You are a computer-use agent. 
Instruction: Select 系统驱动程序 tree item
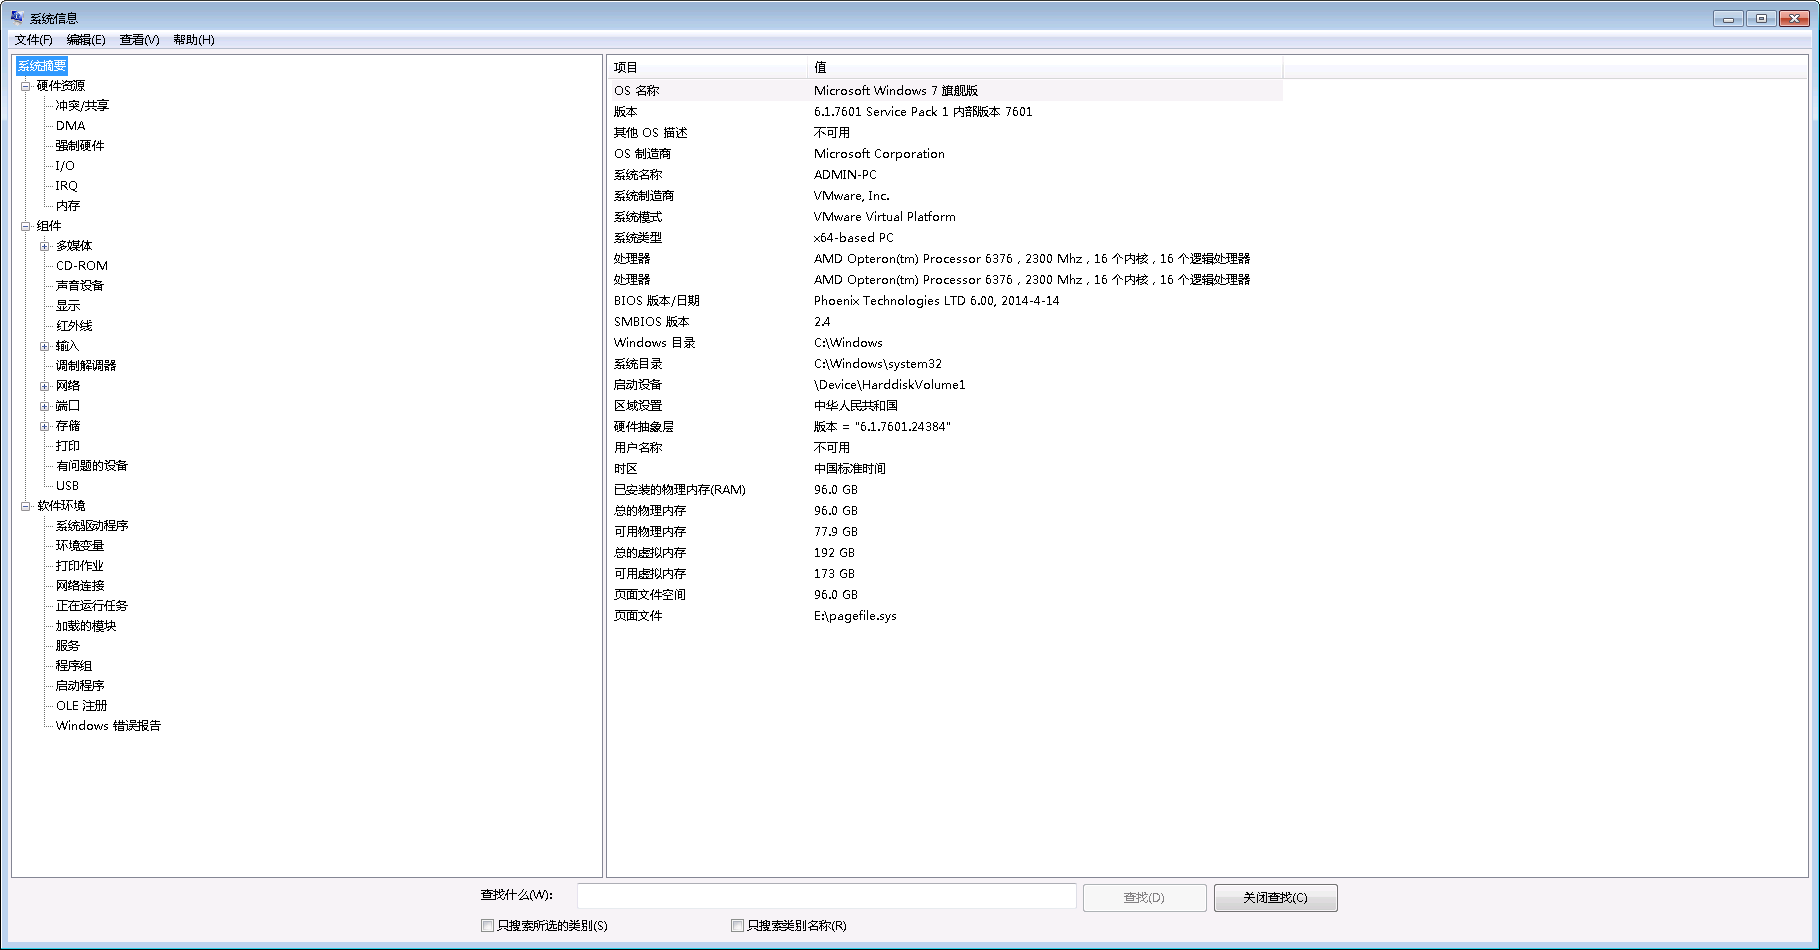pyautogui.click(x=92, y=526)
